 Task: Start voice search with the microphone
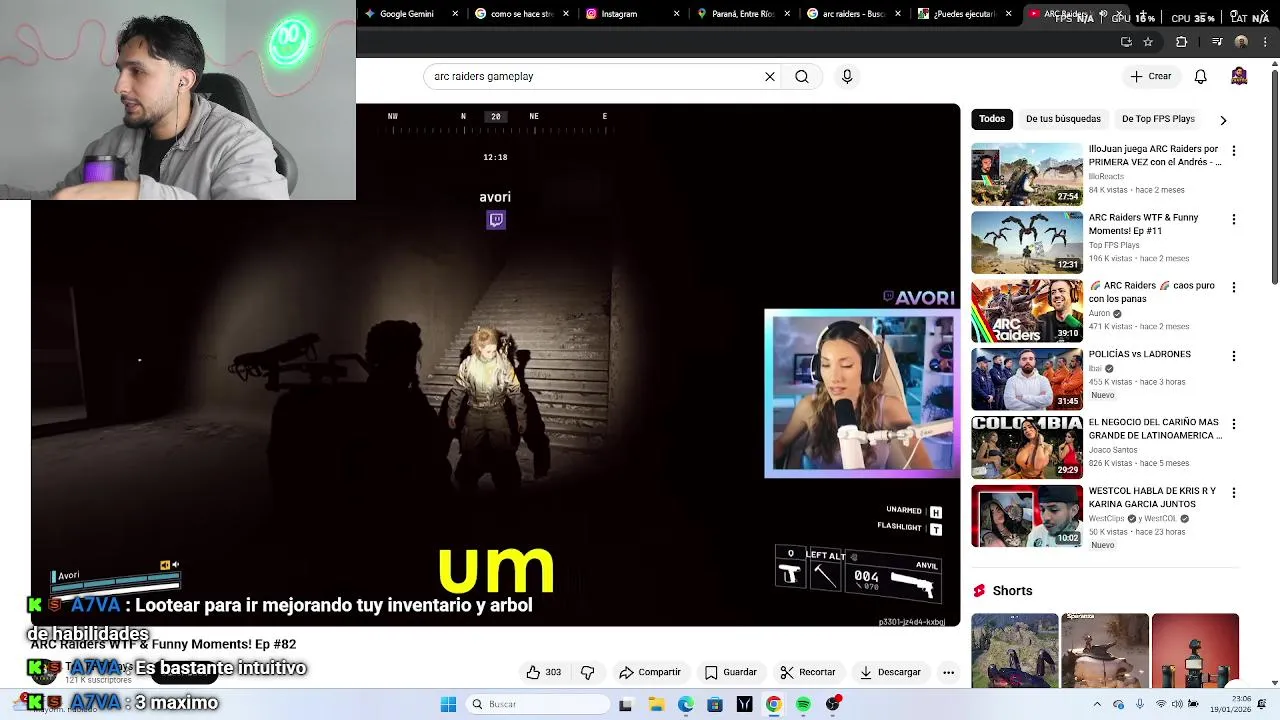pyautogui.click(x=847, y=76)
